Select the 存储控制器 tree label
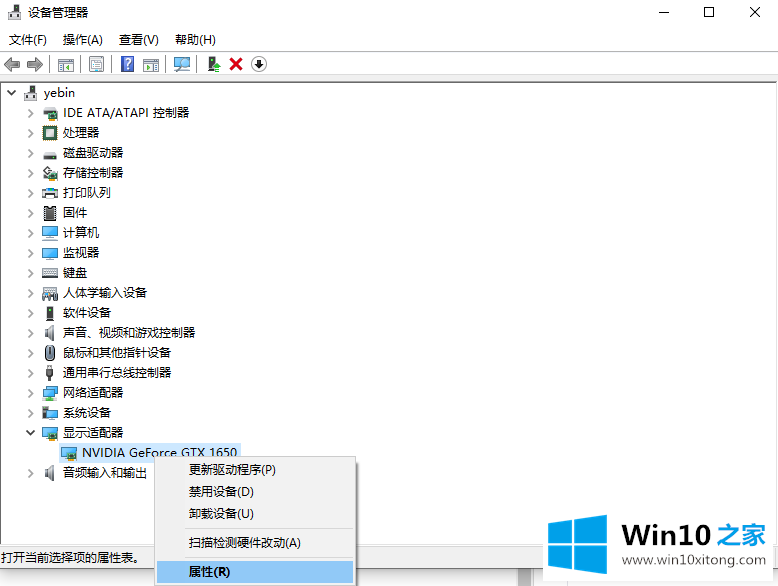The width and height of the screenshot is (778, 586). click(93, 173)
